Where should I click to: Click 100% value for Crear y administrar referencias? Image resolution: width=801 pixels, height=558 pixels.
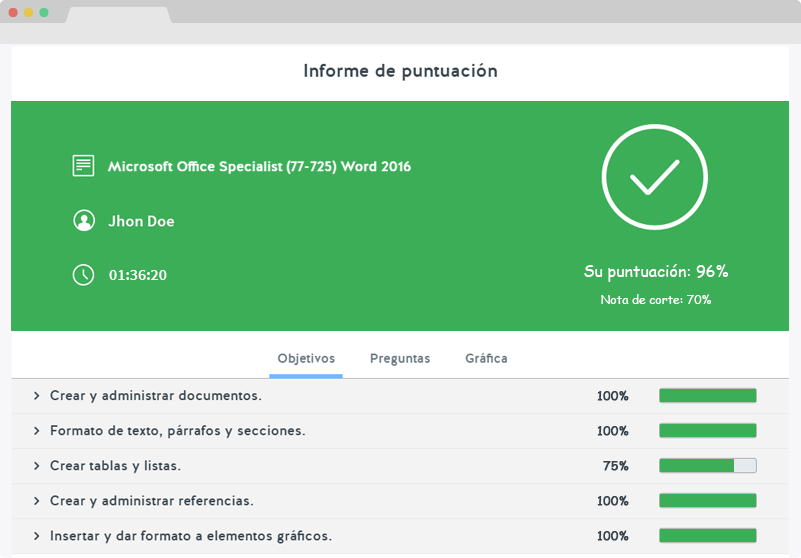(612, 501)
